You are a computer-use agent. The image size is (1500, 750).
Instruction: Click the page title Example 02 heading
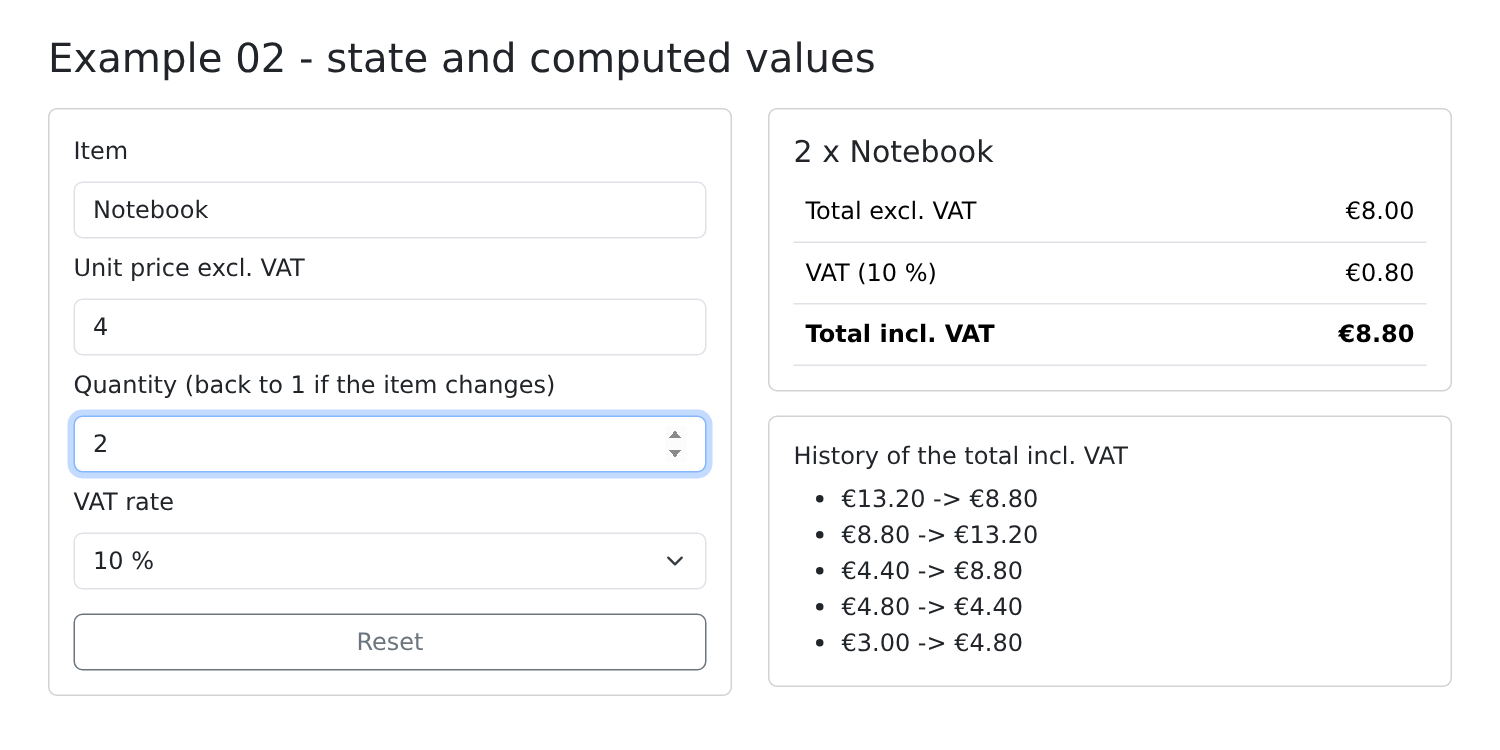pyautogui.click(x=462, y=58)
